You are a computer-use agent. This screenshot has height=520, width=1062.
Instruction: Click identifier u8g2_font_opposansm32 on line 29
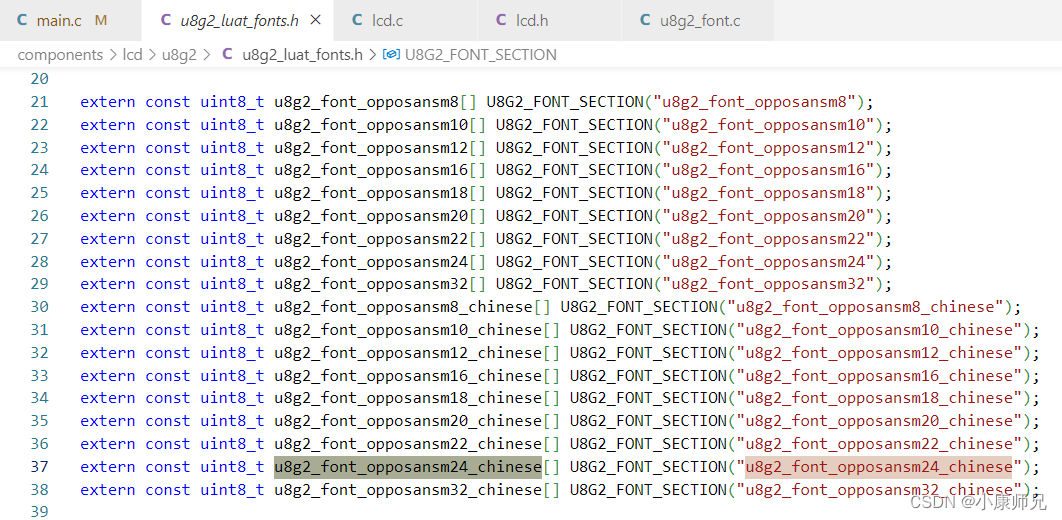371,284
